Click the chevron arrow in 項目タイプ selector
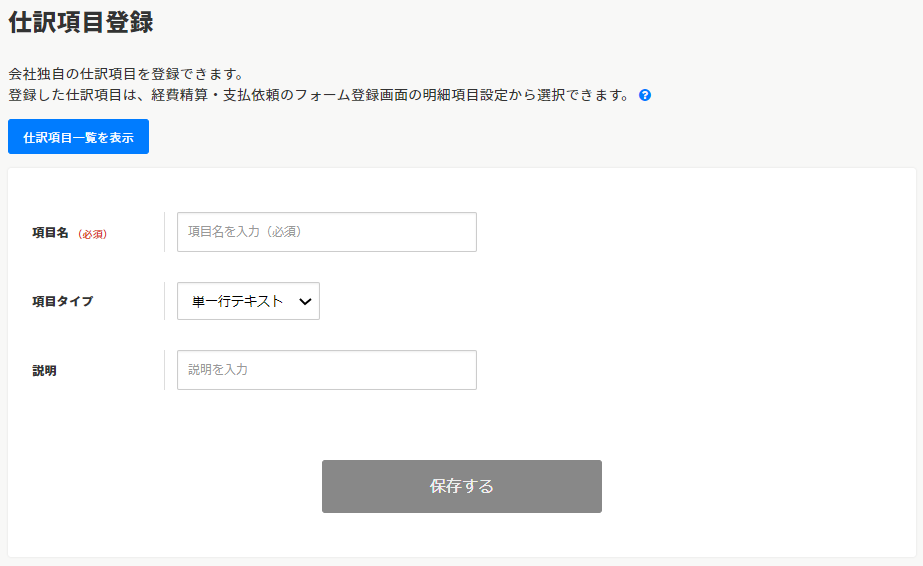The height and width of the screenshot is (566, 923). [x=305, y=301]
